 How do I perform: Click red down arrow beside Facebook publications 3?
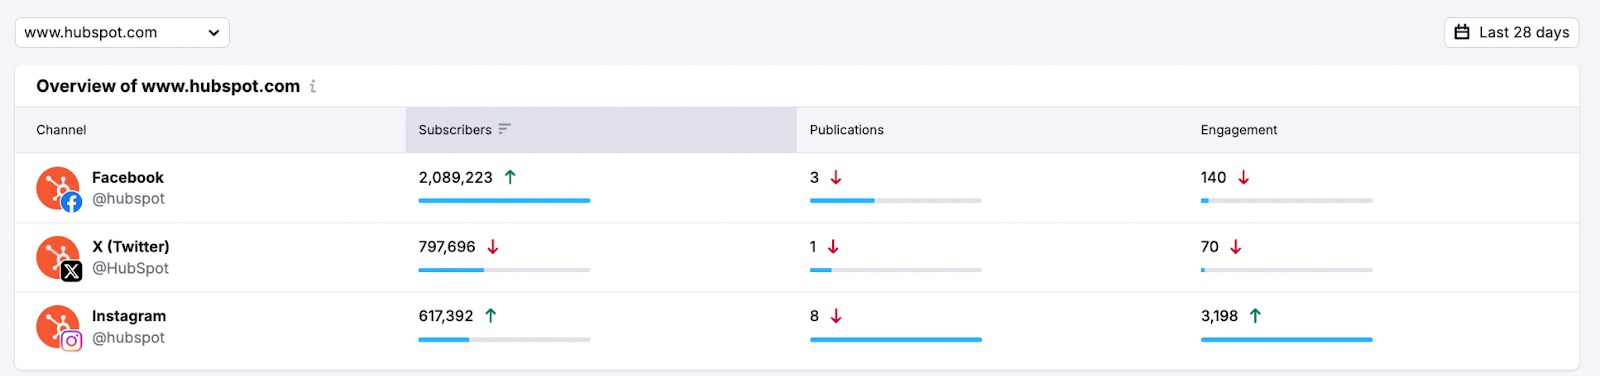tap(836, 177)
